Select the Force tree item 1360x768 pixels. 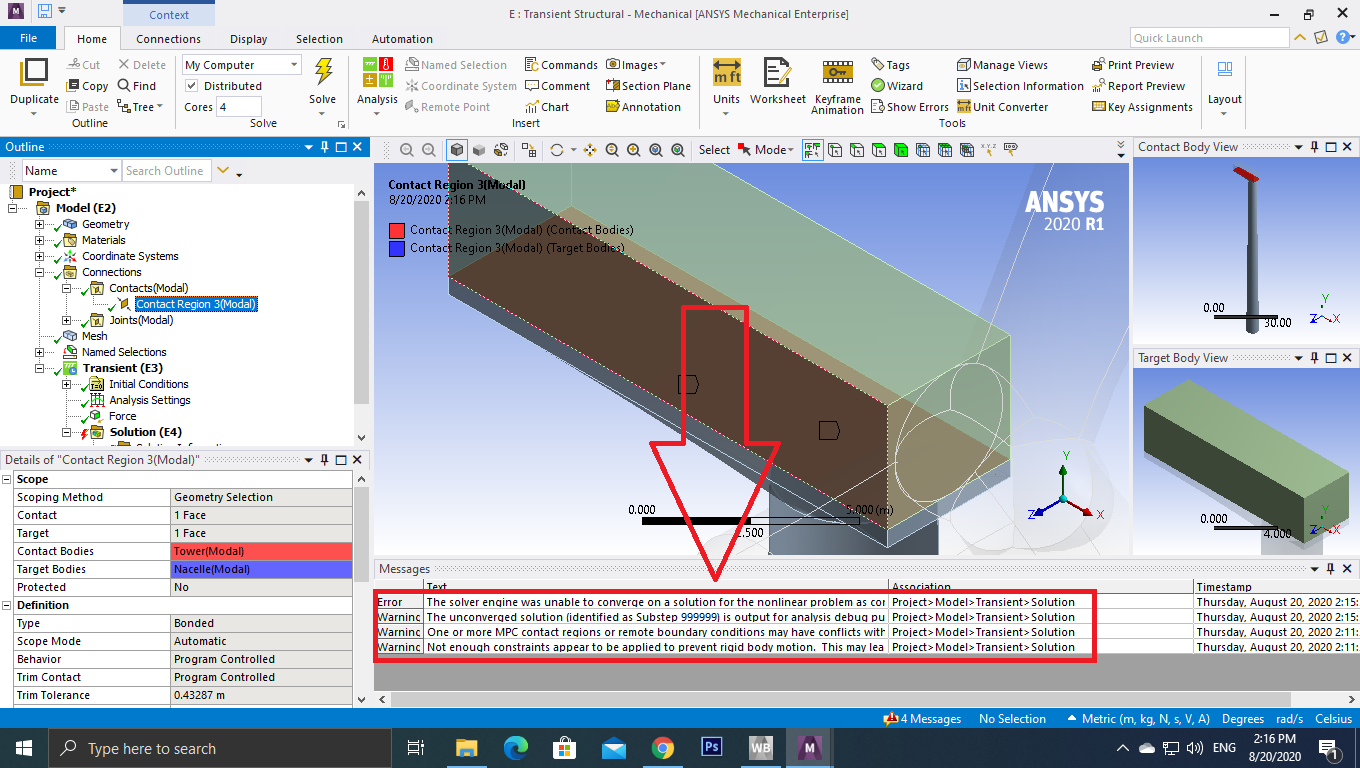tap(122, 416)
